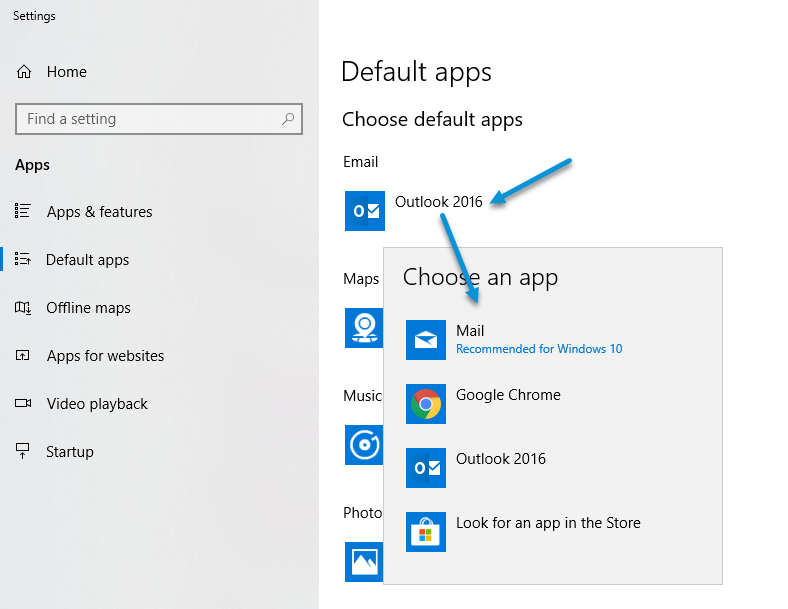The height and width of the screenshot is (609, 788).
Task: Click the Default apps sidebar icon
Action: pyautogui.click(x=23, y=259)
